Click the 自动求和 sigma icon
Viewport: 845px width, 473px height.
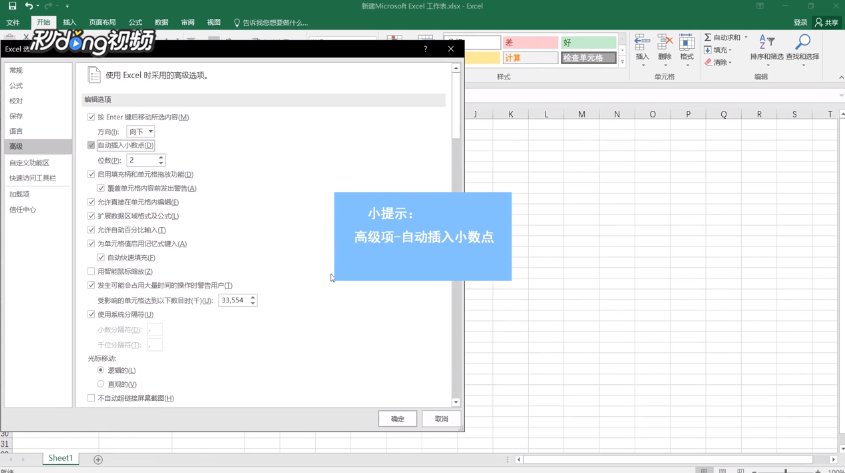click(708, 37)
